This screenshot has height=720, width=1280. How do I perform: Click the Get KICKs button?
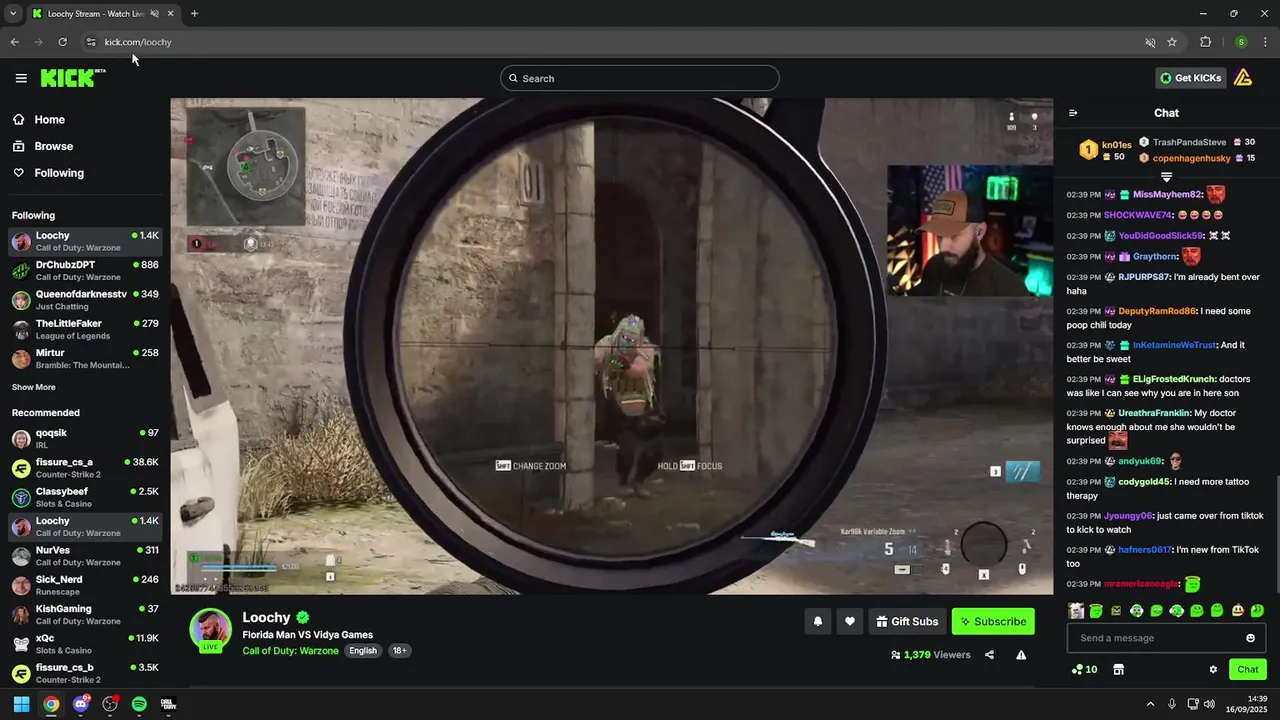[x=1191, y=78]
